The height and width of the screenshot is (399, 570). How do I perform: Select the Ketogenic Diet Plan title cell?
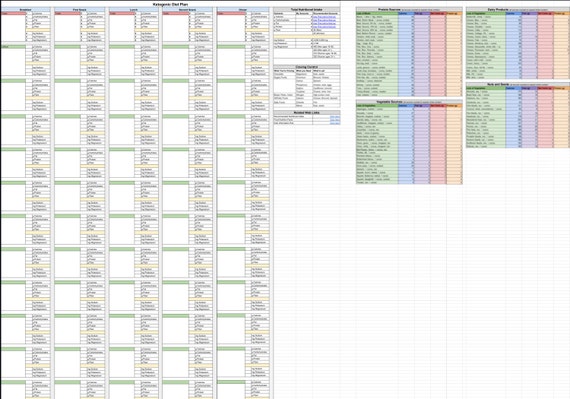point(170,4)
